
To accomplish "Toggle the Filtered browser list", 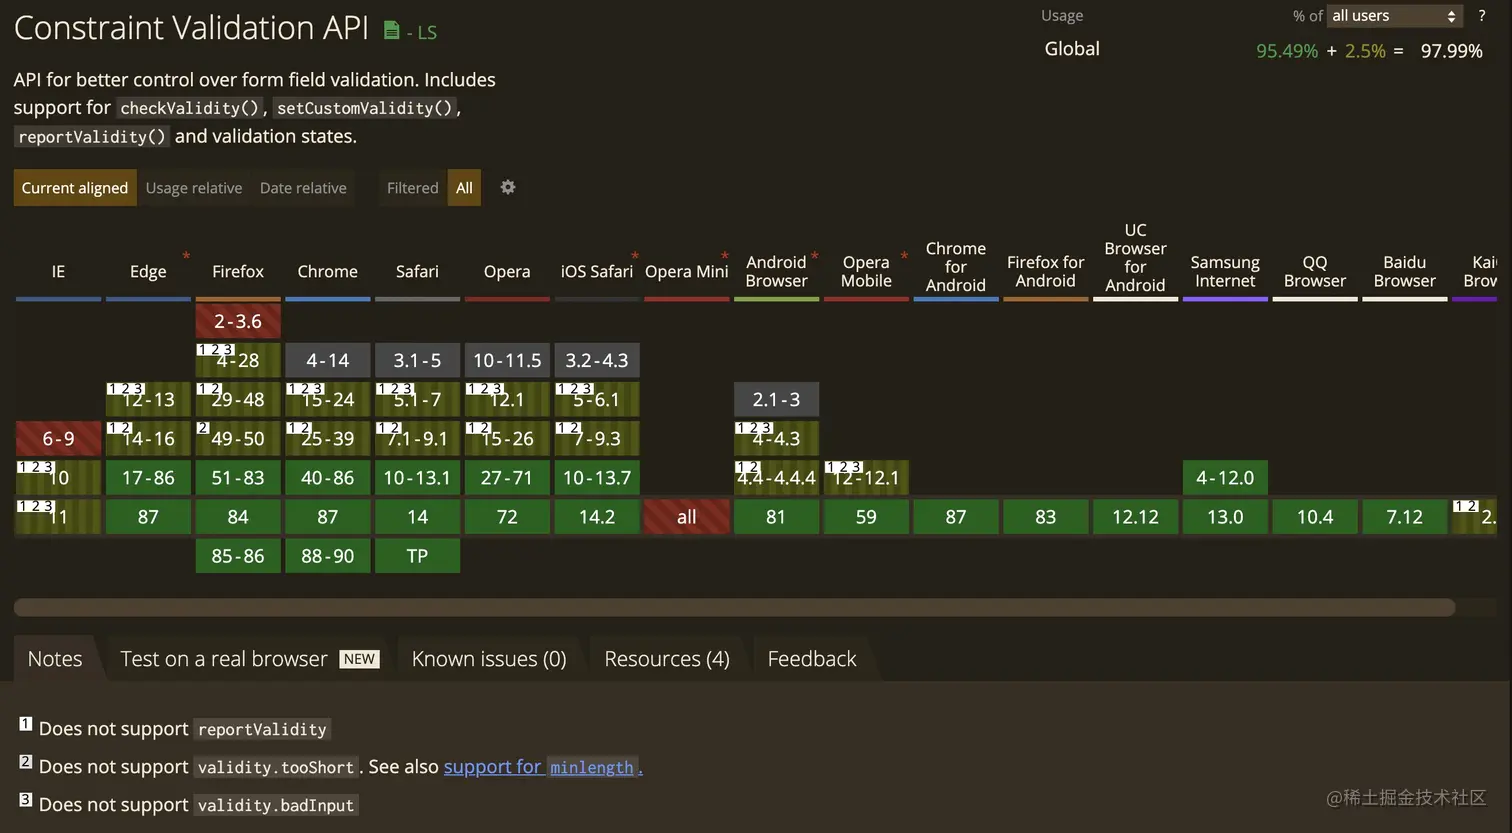I will [x=412, y=188].
